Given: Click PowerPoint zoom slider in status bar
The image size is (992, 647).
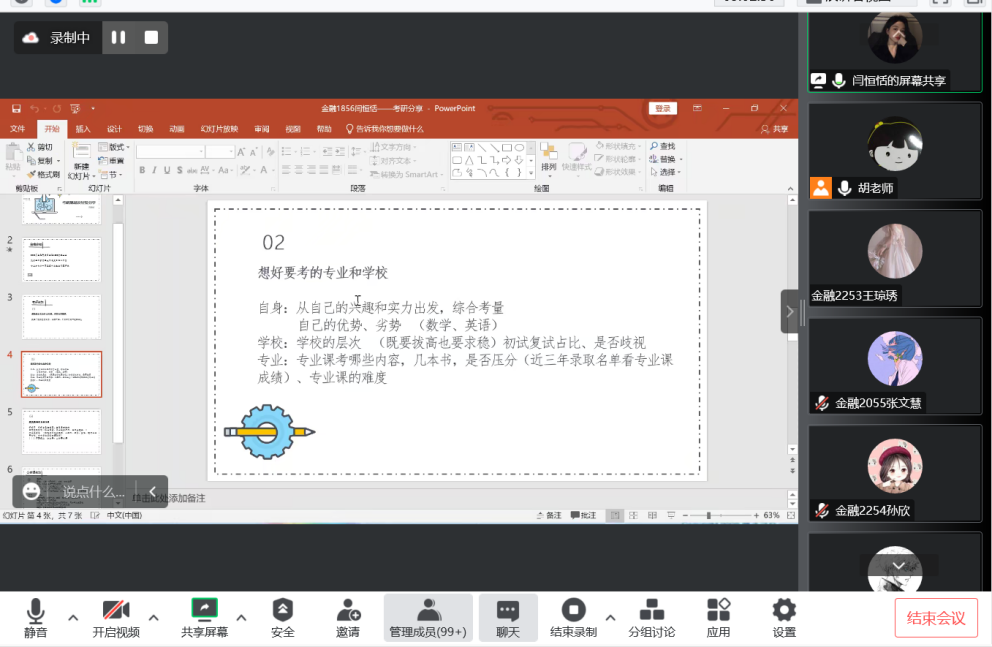Looking at the screenshot, I should click(709, 515).
